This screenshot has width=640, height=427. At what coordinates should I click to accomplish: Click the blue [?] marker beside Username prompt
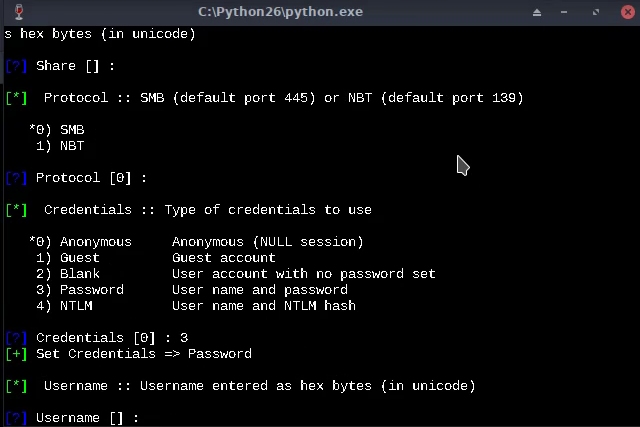(x=16, y=418)
